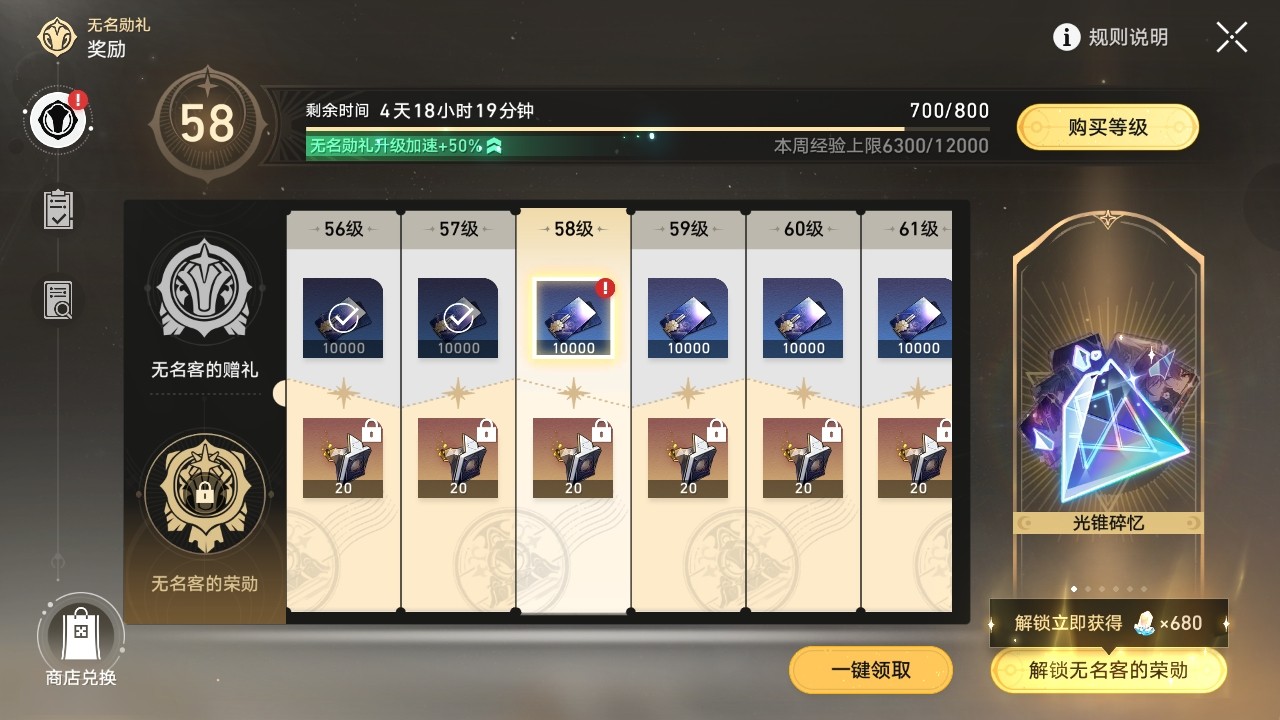The height and width of the screenshot is (720, 1280).
Task: Tap the 无名客的荣勋 locked emblem
Action: [204, 494]
